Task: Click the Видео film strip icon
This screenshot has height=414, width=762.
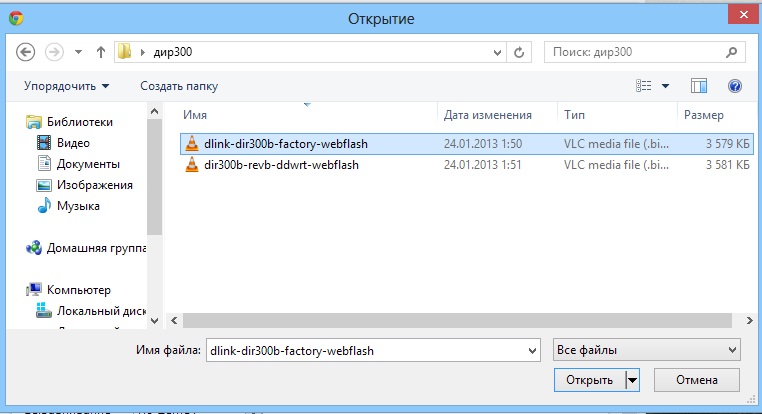Action: (44, 143)
